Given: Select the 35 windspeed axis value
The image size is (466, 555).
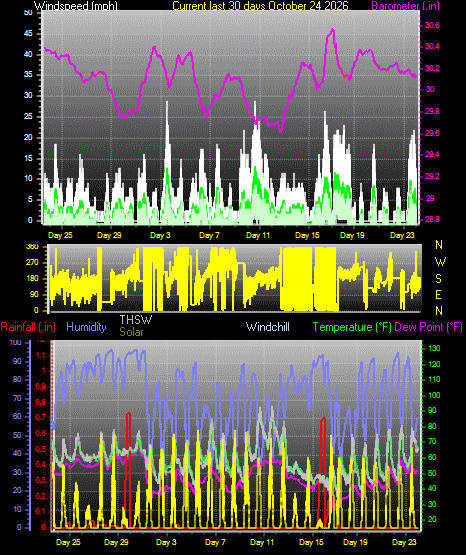Looking at the screenshot, I should click(x=28, y=75).
